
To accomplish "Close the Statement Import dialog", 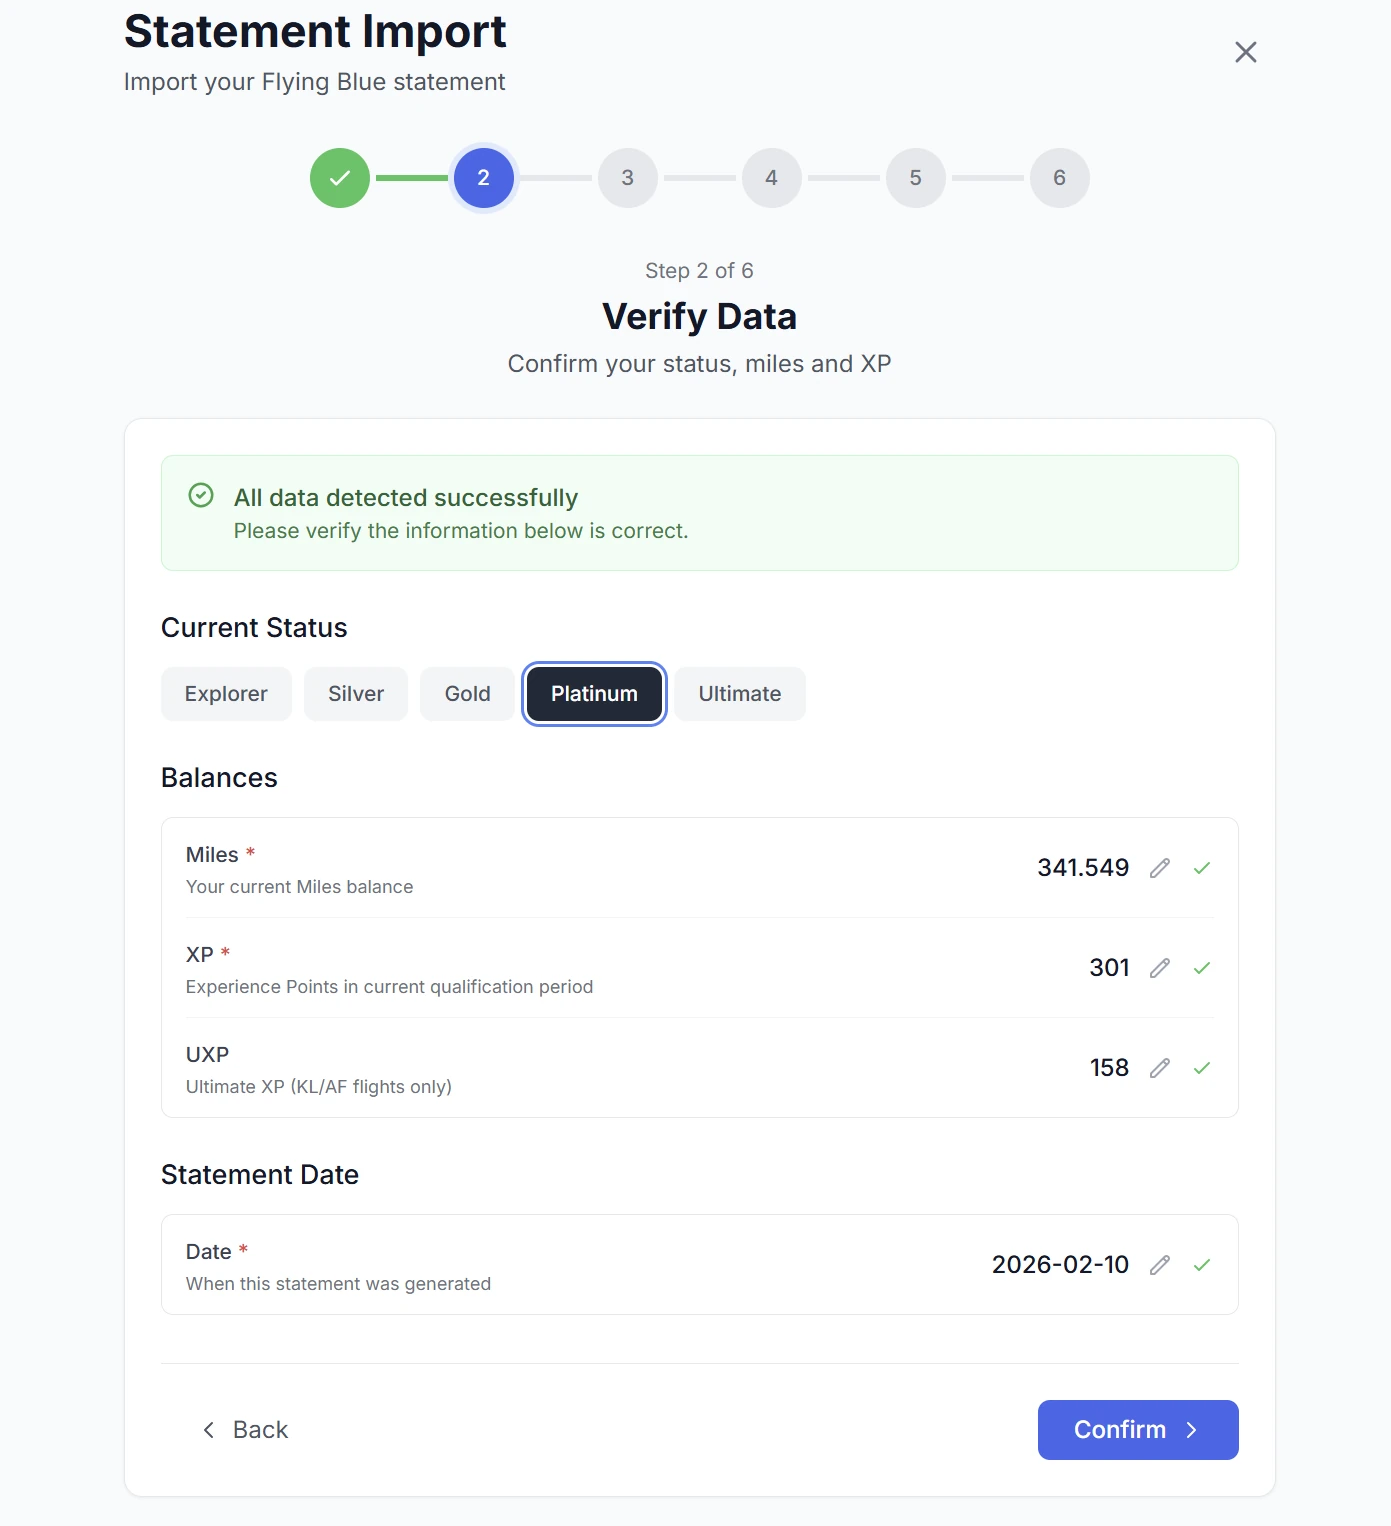I will click(1245, 52).
